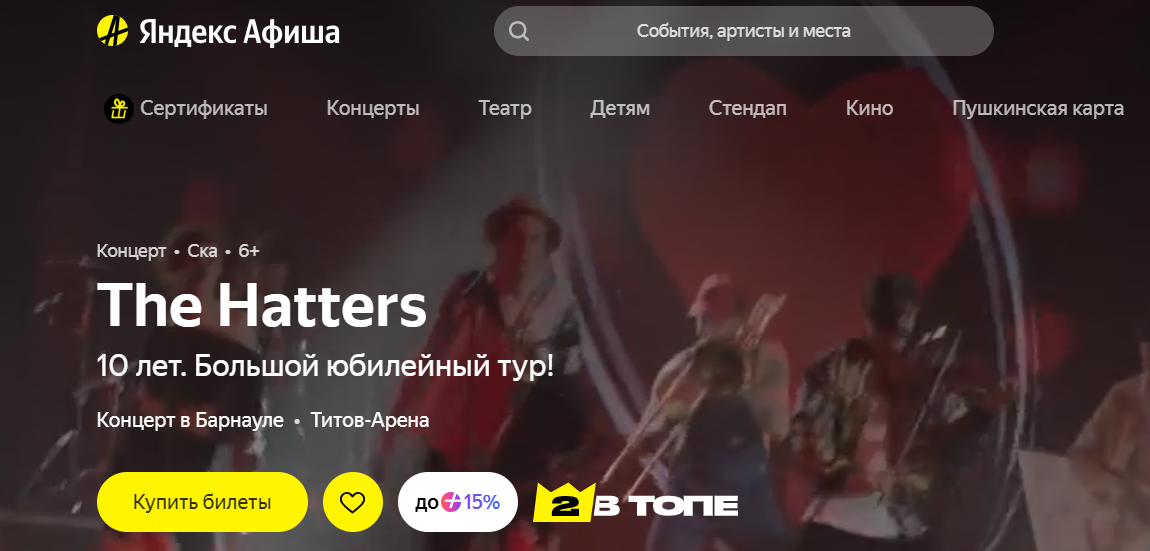The width and height of the screenshot is (1150, 551).
Task: Open the Концерты menu item
Action: [373, 109]
